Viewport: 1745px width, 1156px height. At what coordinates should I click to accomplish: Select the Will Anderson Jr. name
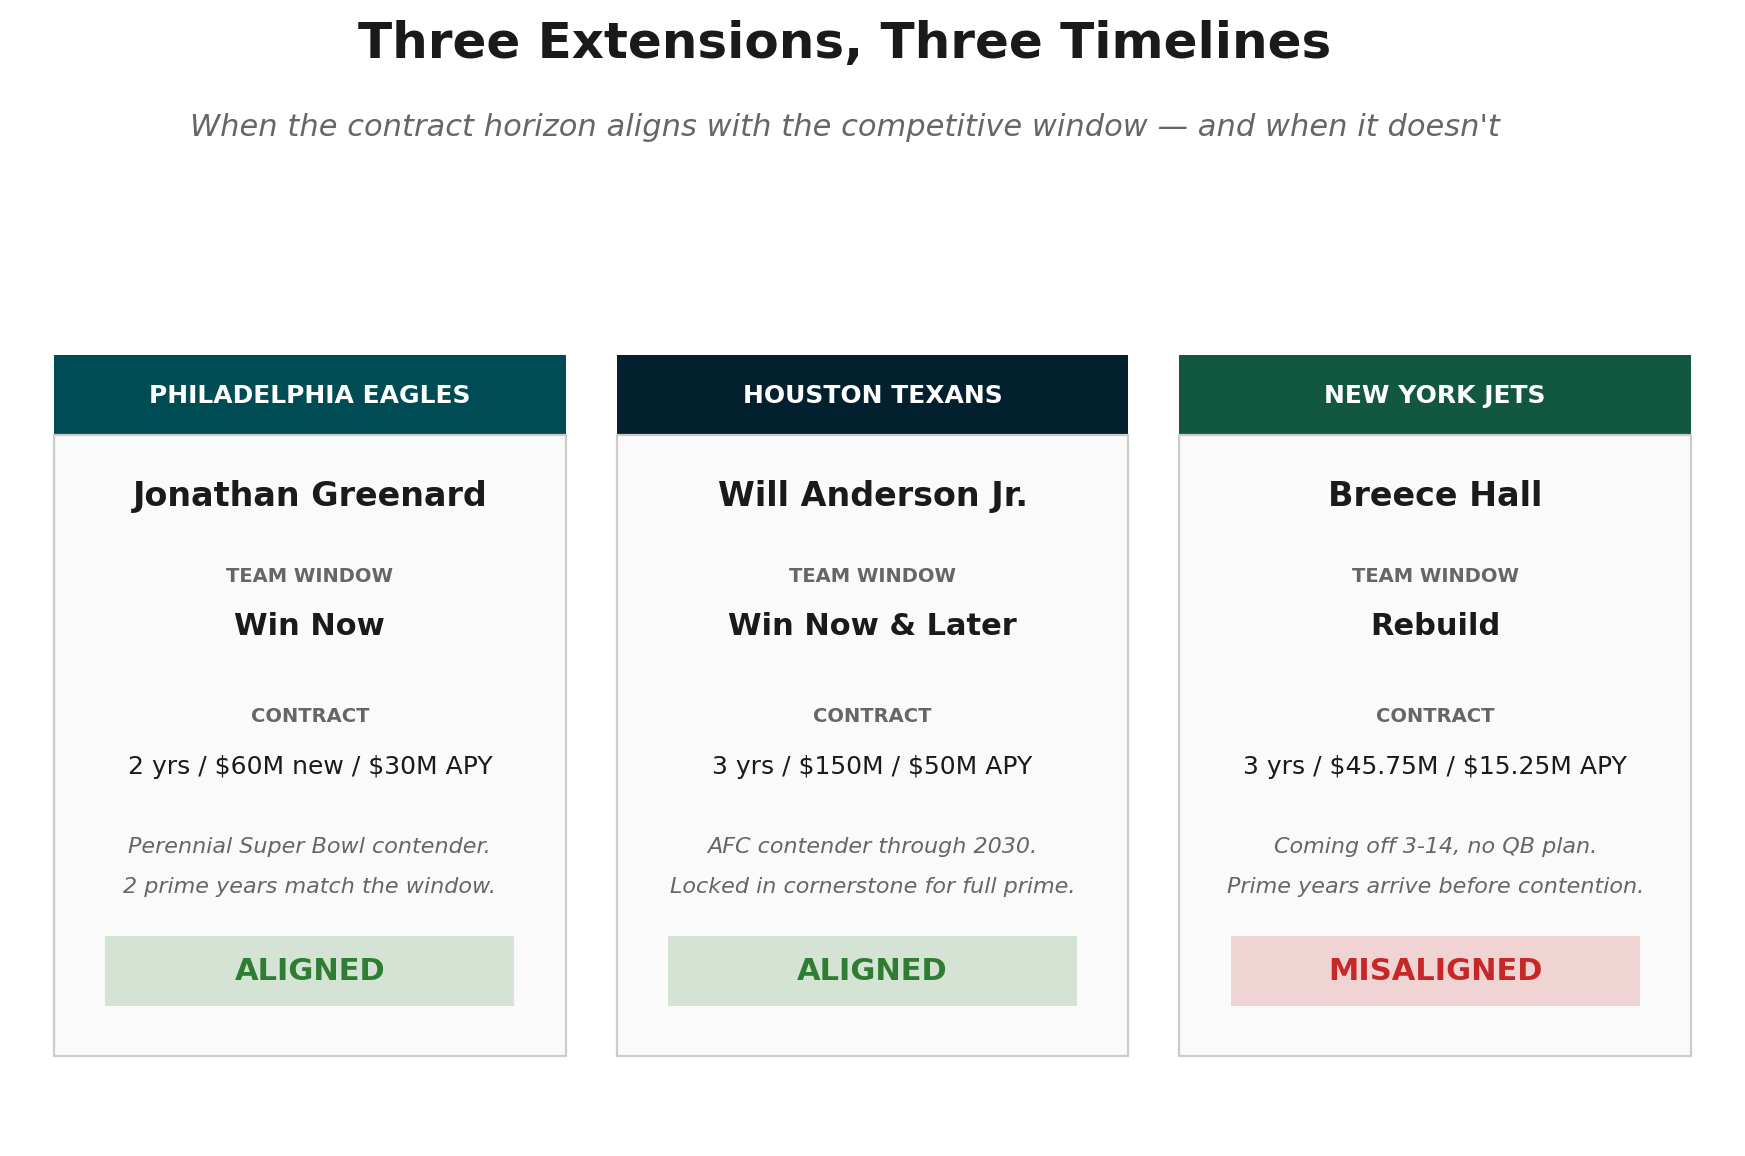coord(872,496)
